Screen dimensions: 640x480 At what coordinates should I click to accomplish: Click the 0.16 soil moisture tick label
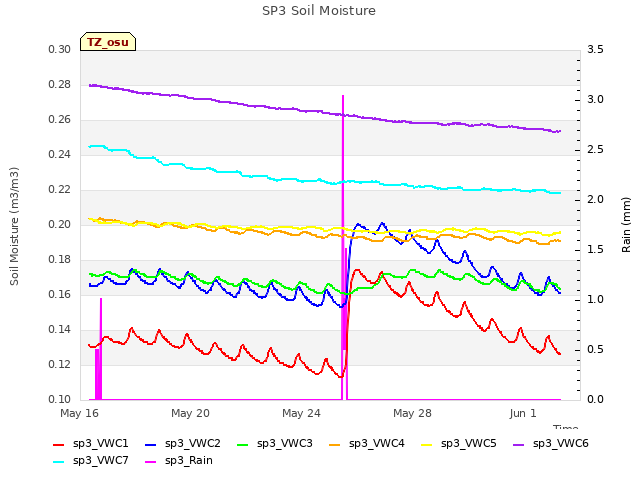tap(60, 295)
